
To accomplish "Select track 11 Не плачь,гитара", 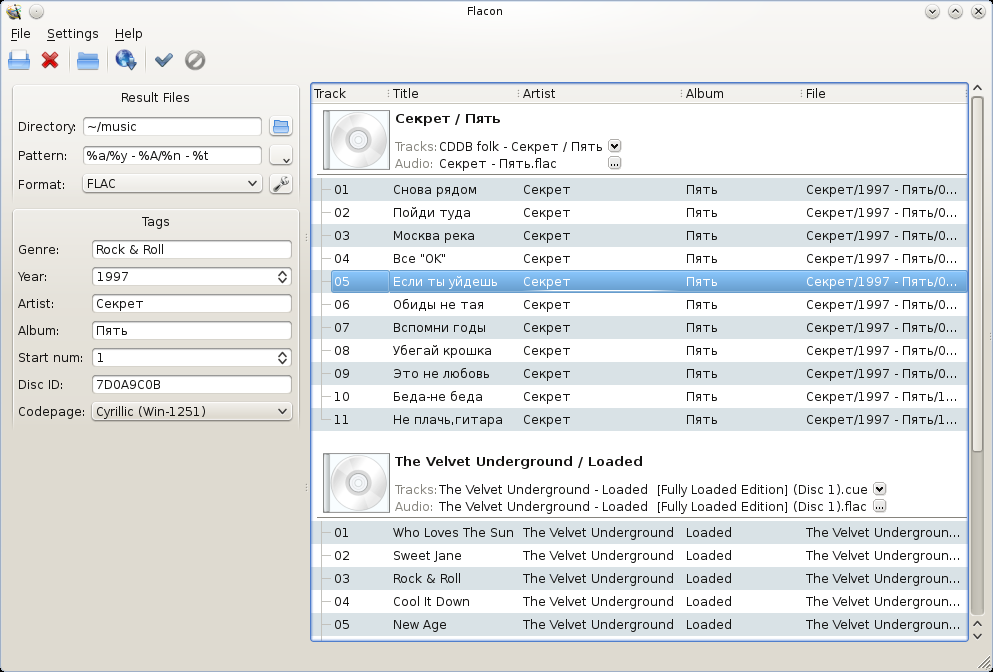I will [x=640, y=420].
